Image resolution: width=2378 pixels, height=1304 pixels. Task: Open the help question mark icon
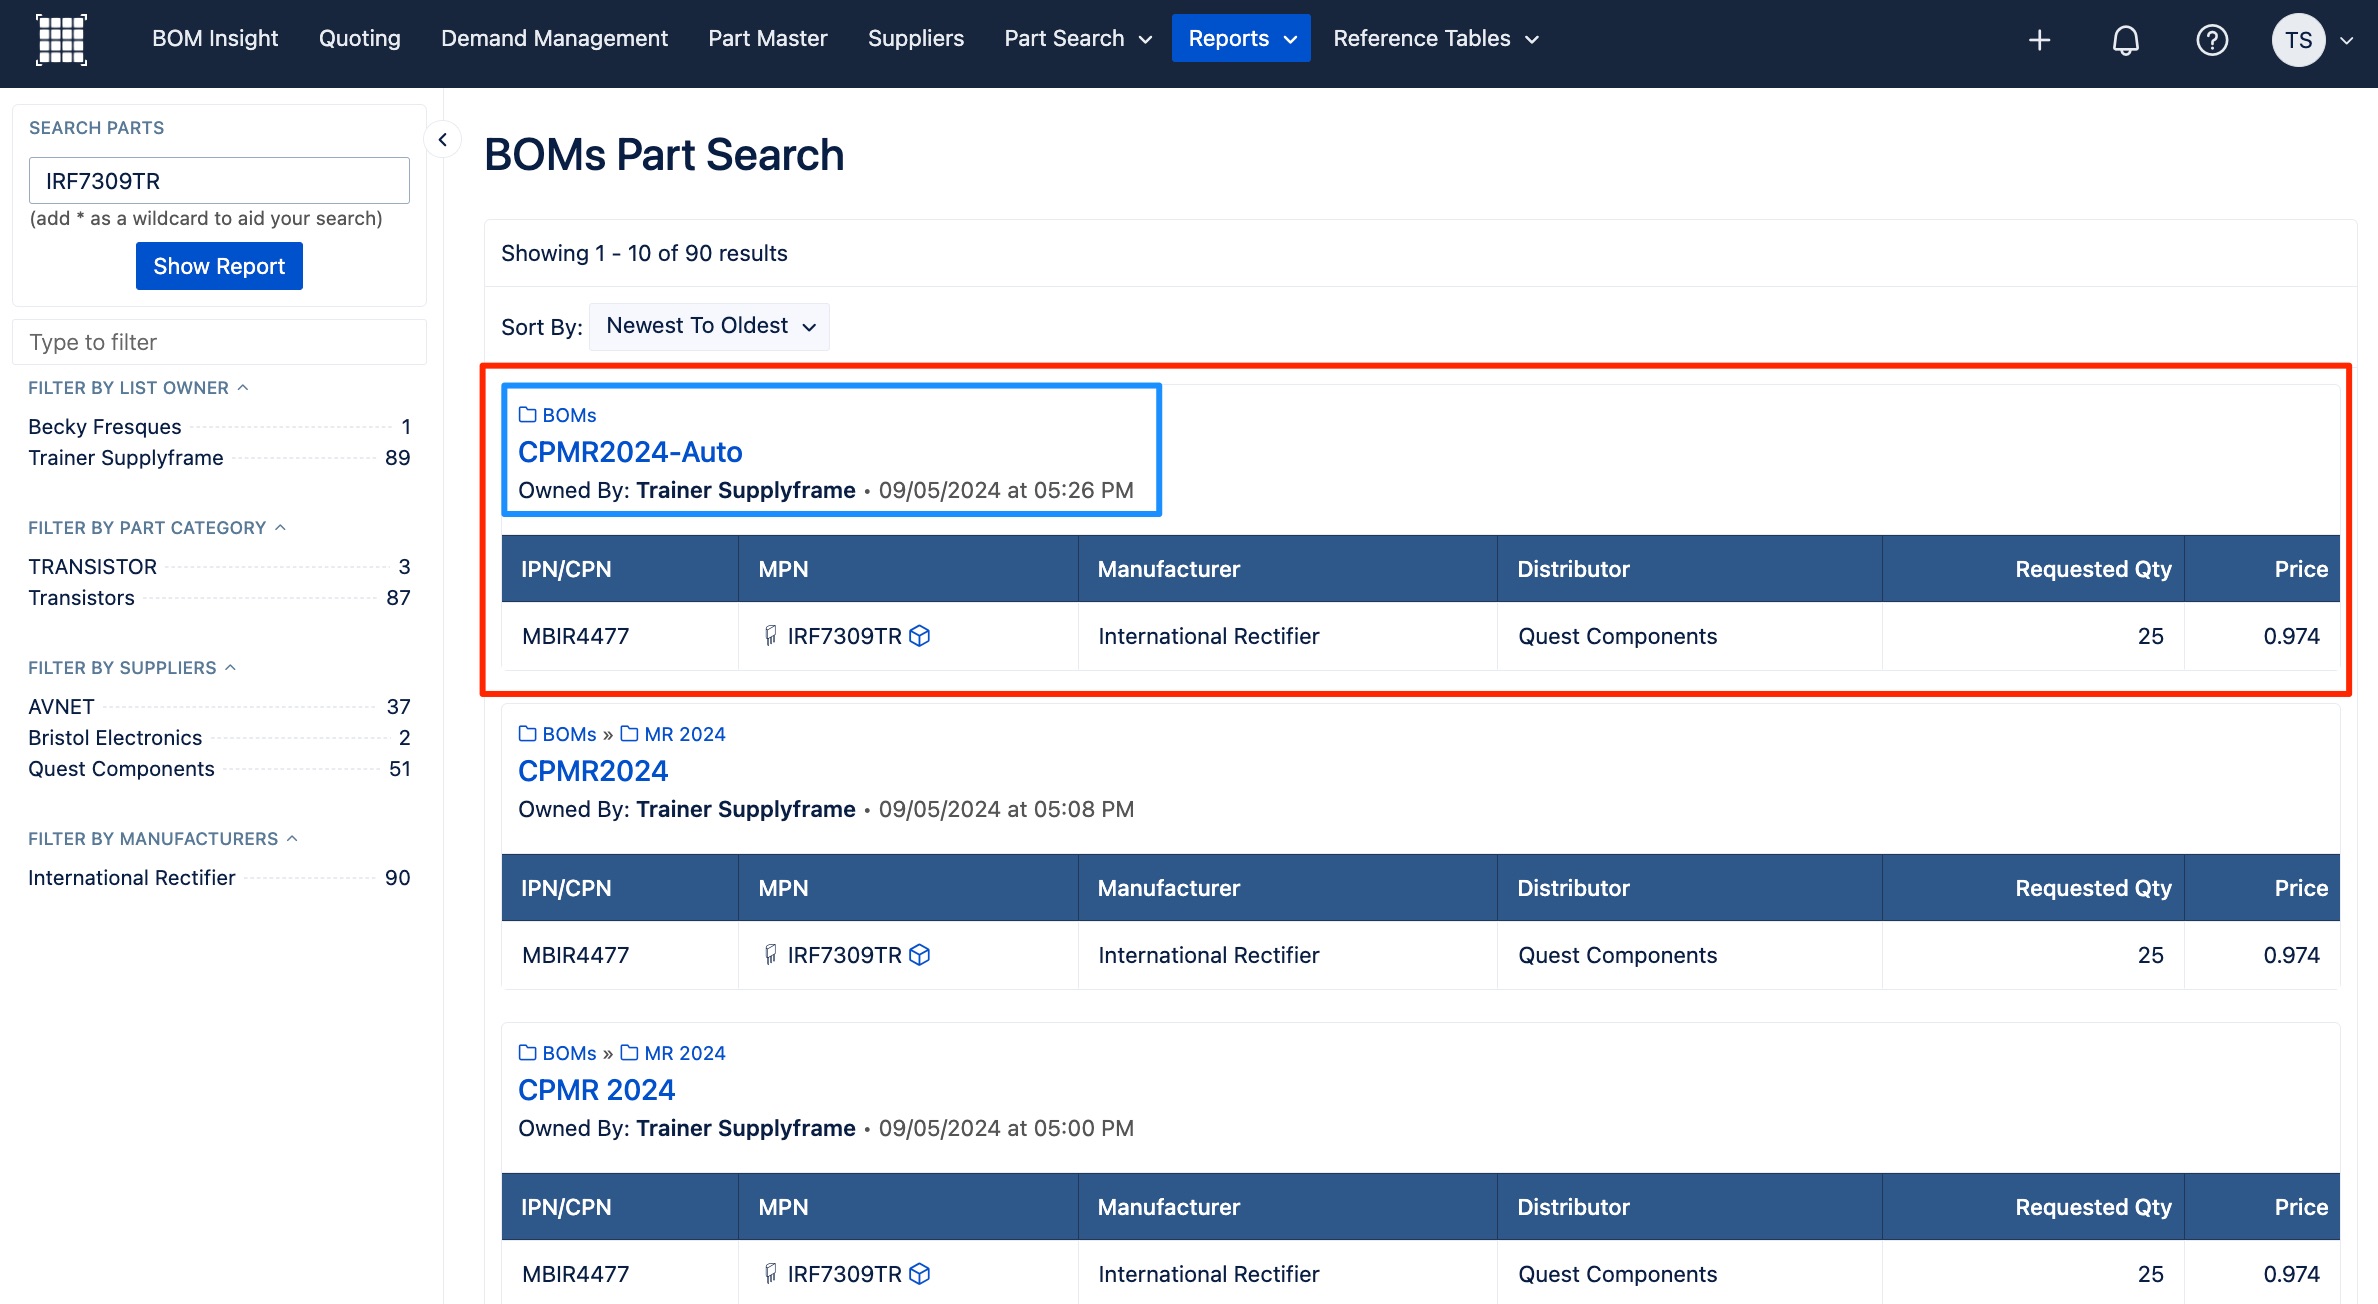pos(2211,40)
